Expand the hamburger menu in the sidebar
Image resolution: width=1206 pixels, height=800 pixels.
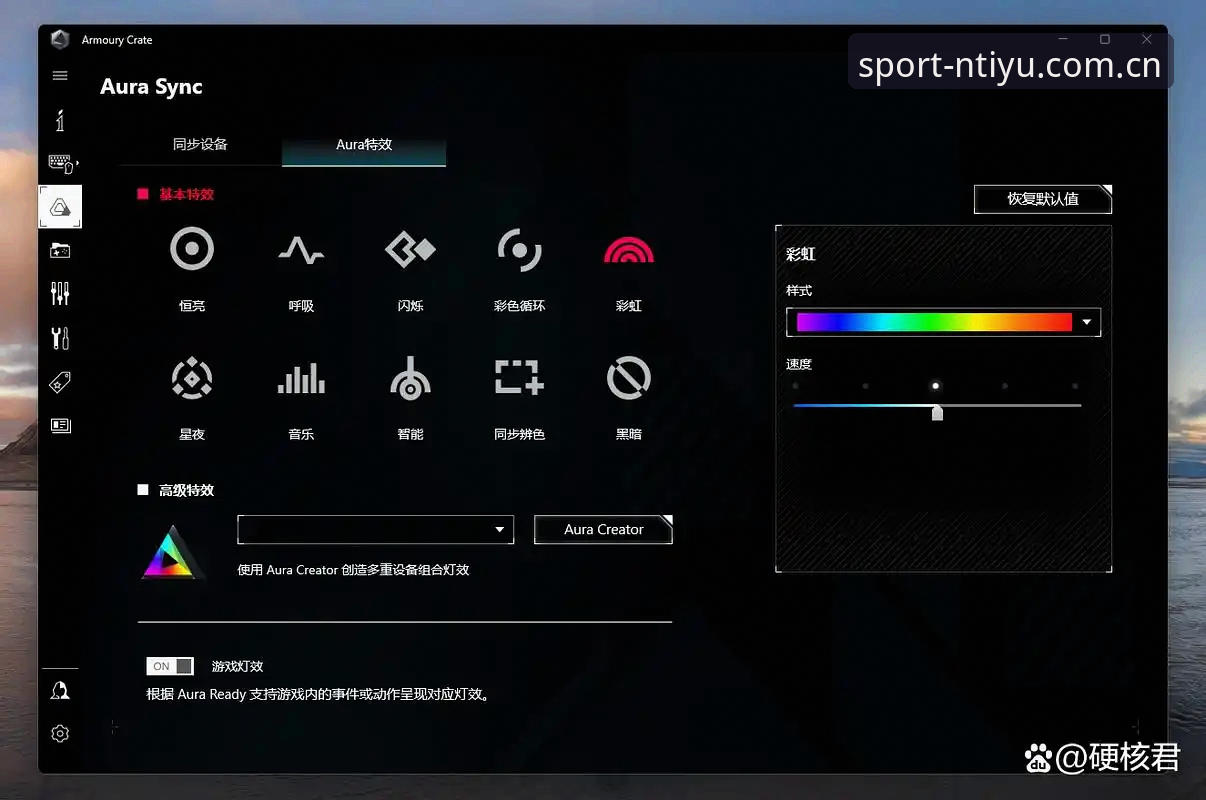point(60,76)
